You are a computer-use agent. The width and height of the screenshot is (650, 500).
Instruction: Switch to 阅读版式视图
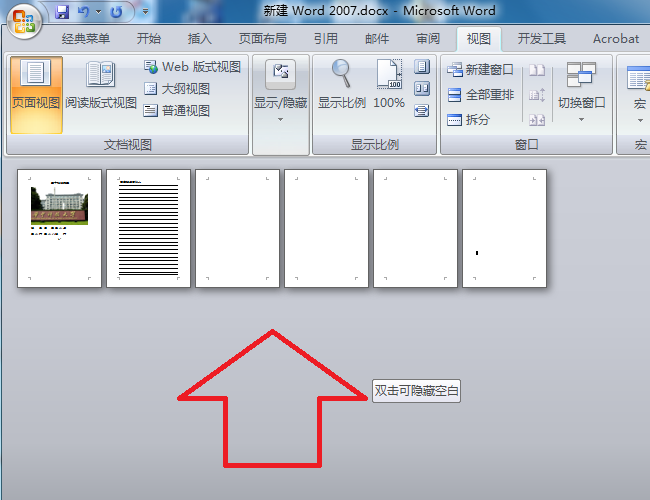[101, 86]
